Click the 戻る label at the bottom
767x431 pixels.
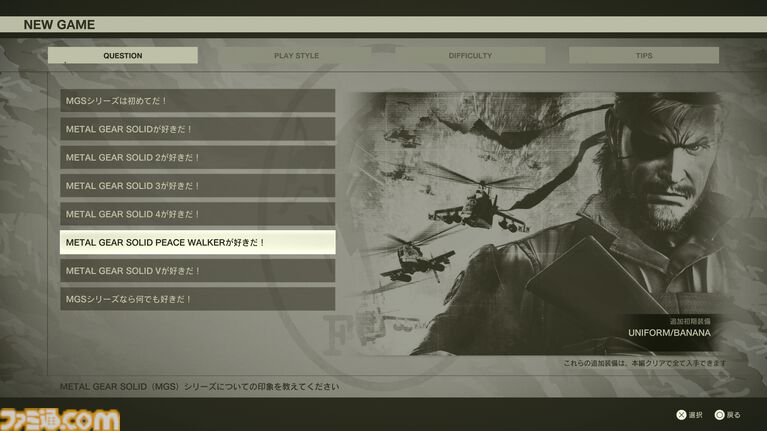(733, 415)
